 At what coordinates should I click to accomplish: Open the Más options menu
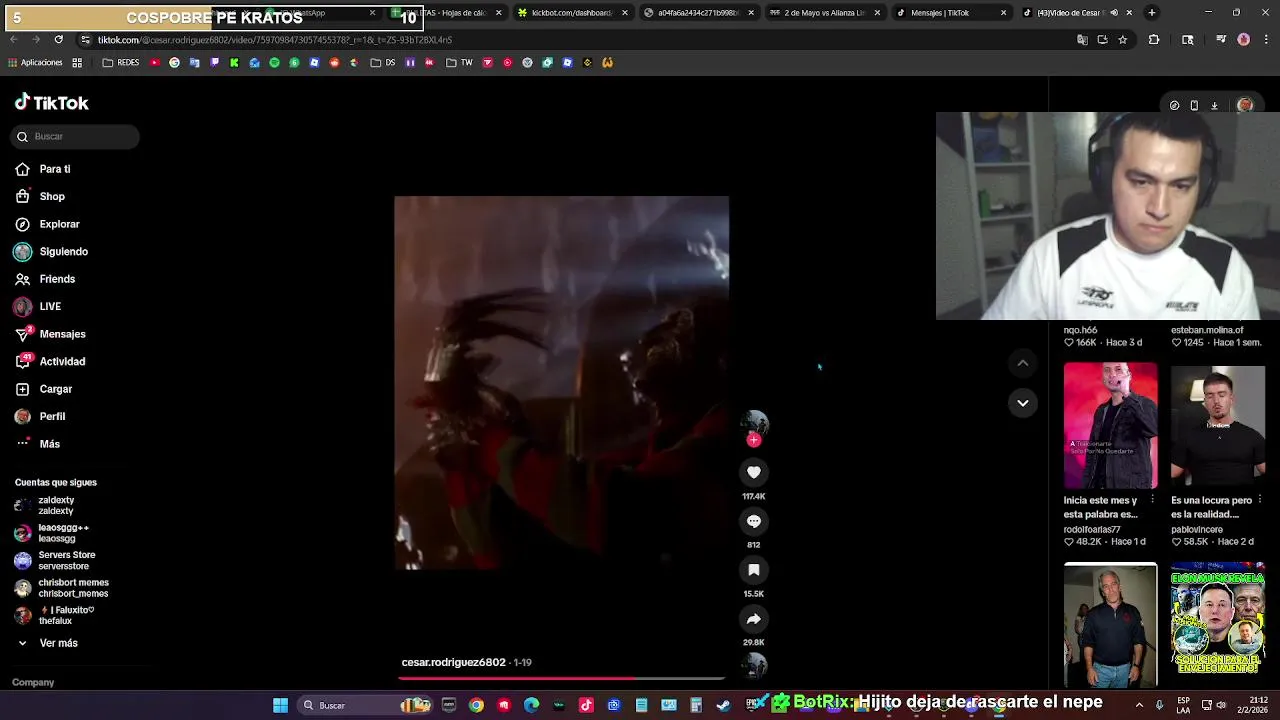pos(37,444)
